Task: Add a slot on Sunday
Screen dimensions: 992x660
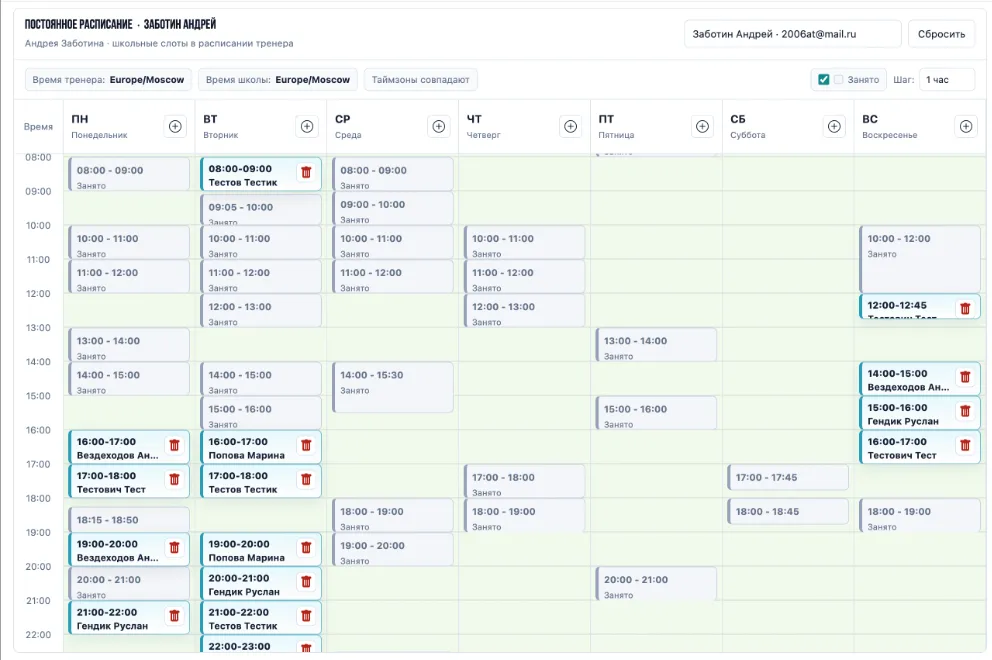Action: 965,127
